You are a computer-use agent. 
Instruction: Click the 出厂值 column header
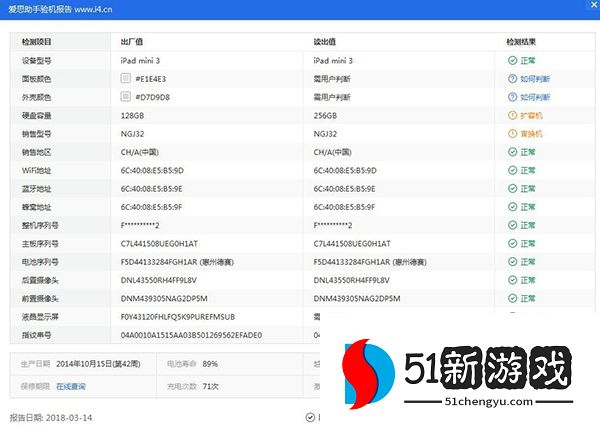click(132, 42)
